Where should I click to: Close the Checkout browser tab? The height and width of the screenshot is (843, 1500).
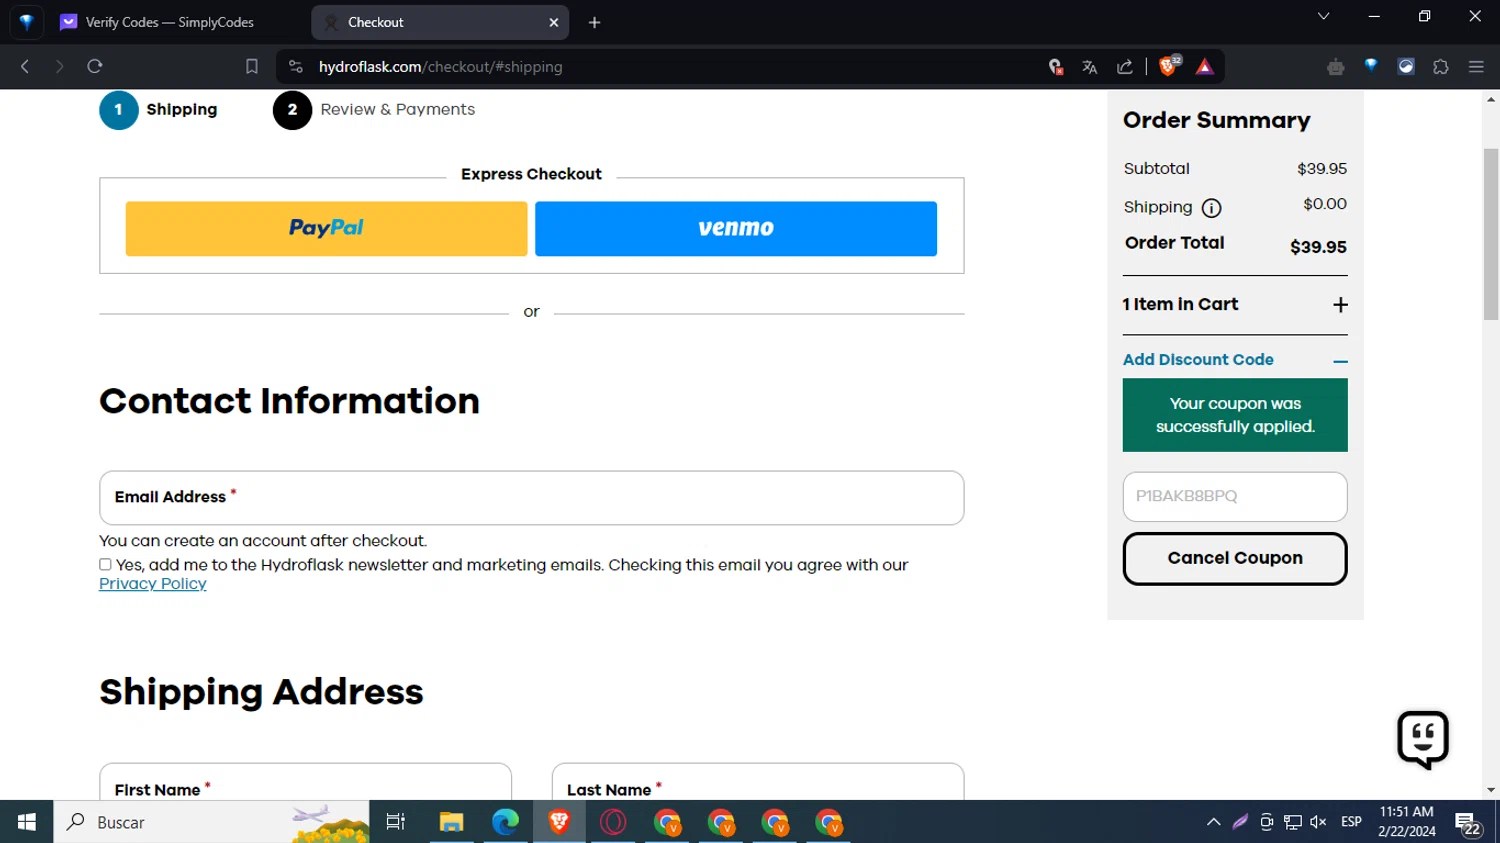pyautogui.click(x=554, y=22)
